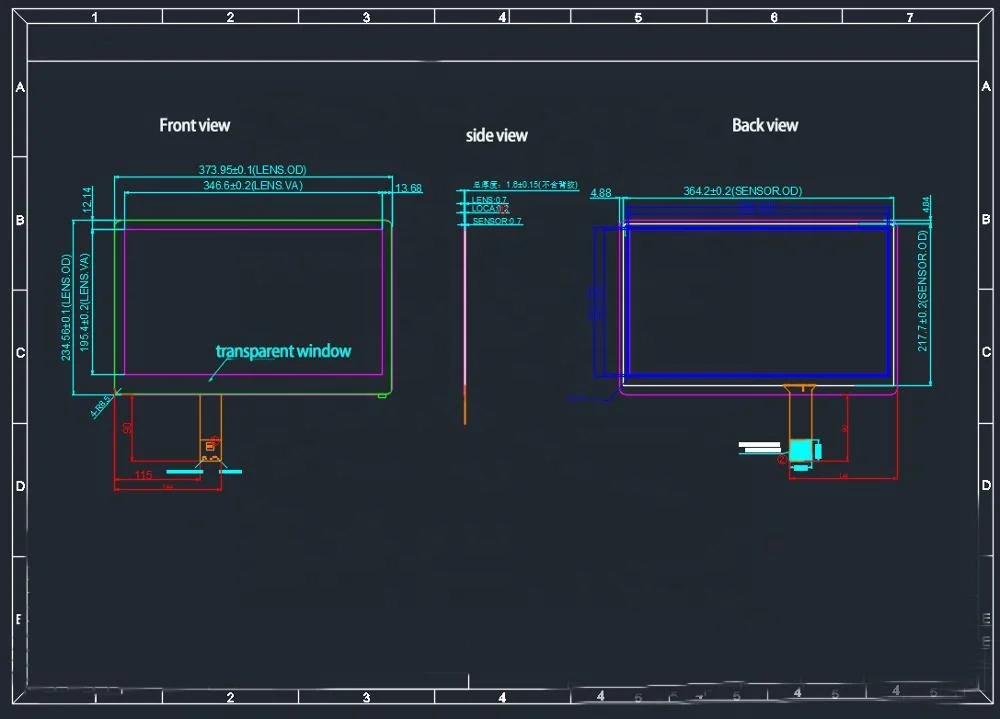
Task: Click zone letter 'A' on right border
Action: (x=986, y=86)
